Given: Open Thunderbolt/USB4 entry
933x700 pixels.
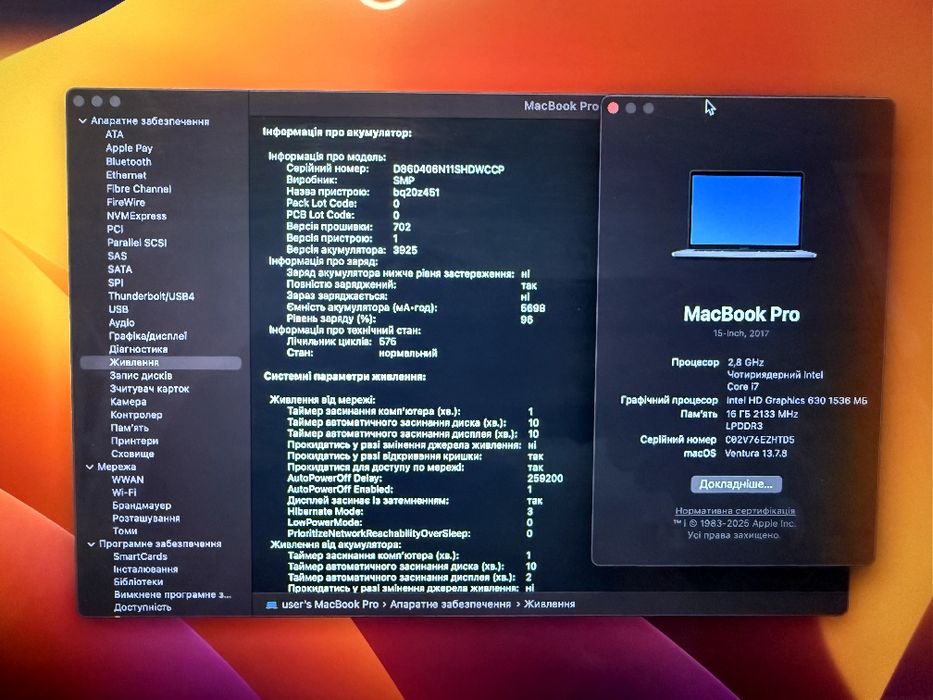Looking at the screenshot, I should [x=151, y=296].
